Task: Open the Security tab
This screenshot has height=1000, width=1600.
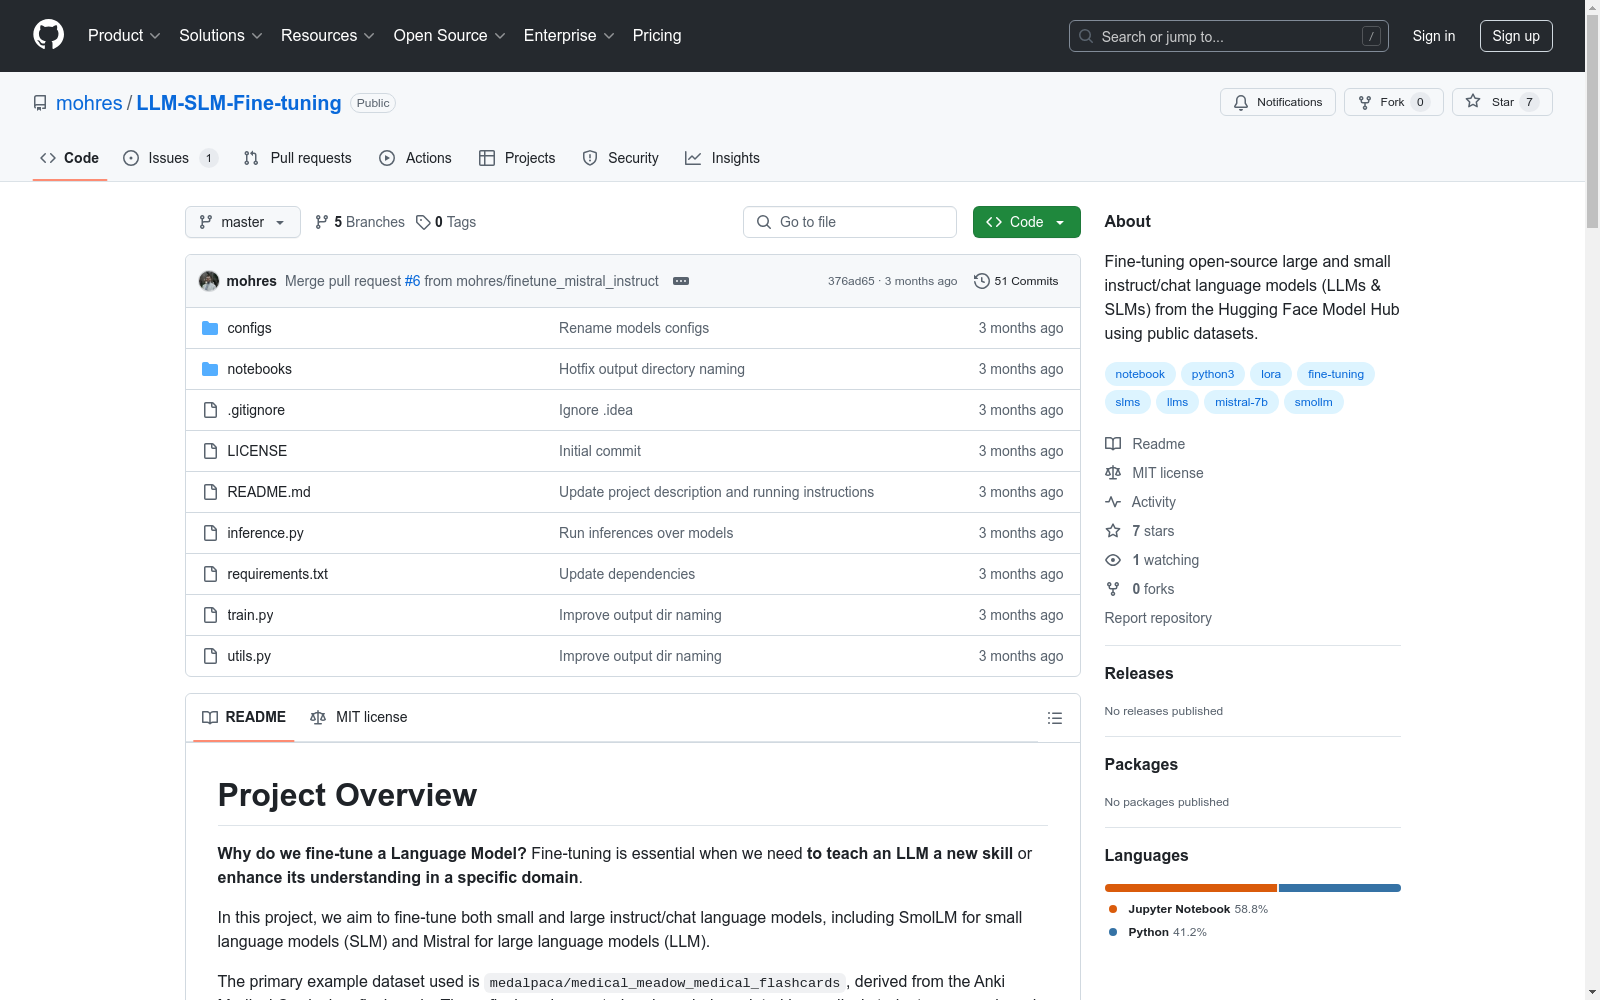Action: click(621, 158)
